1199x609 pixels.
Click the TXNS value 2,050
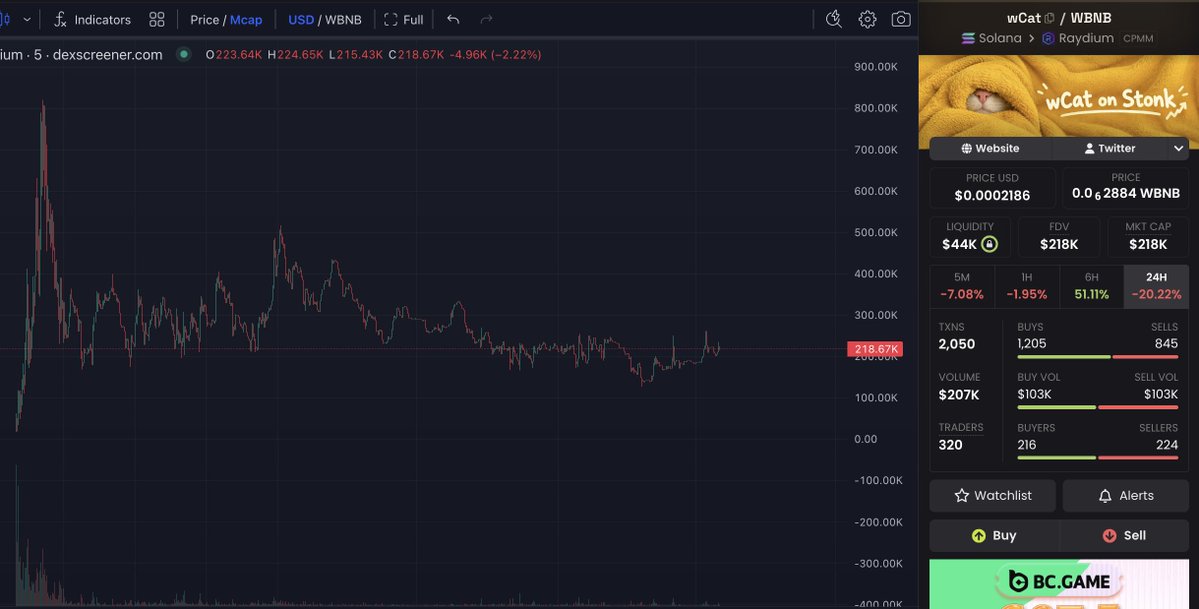tap(957, 344)
